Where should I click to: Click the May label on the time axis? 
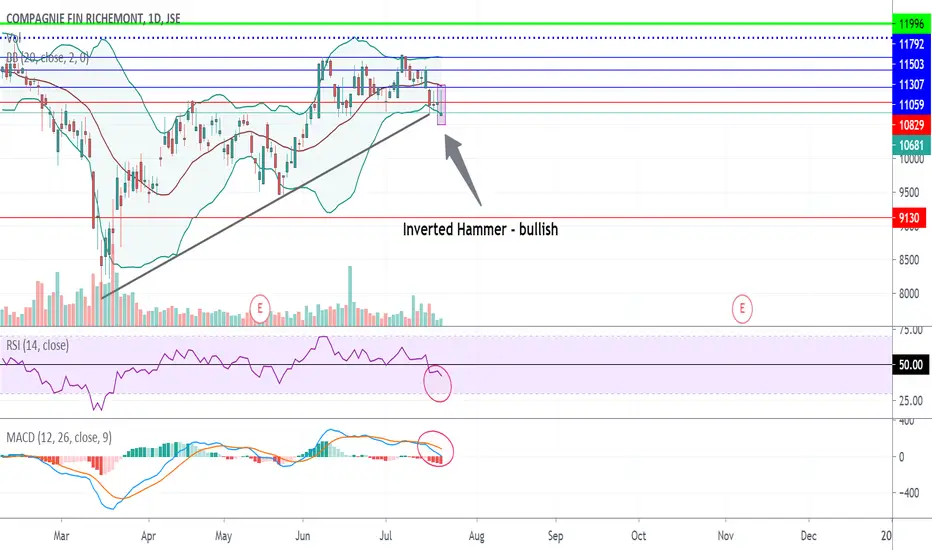223,536
